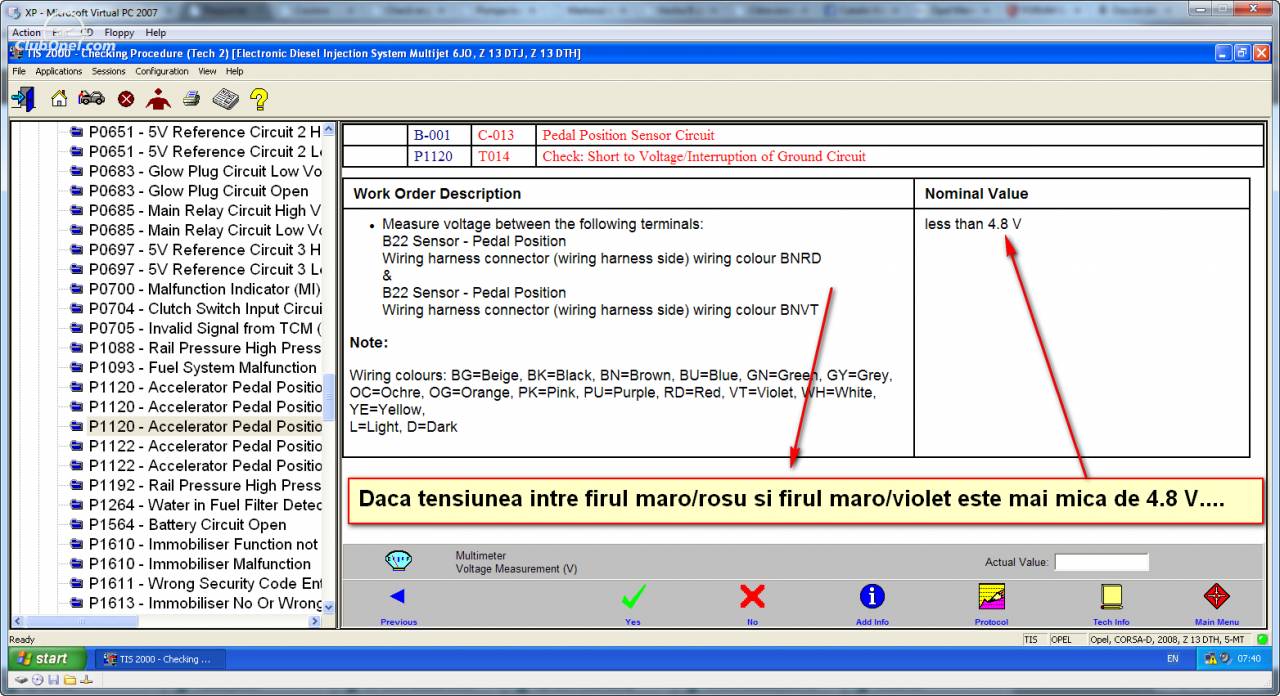Click the hard disk icon in Virtual PC status bar
This screenshot has width=1280, height=696.
21,680
